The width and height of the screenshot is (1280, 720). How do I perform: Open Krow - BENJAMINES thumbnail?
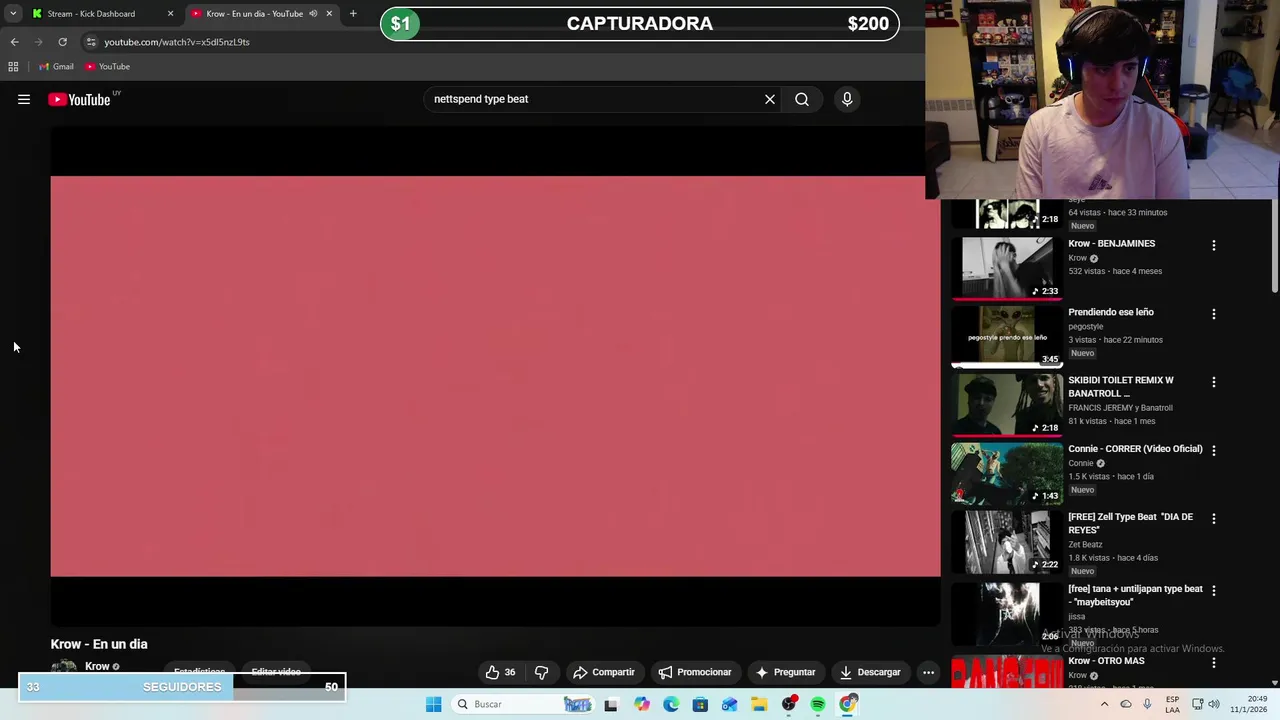1007,267
